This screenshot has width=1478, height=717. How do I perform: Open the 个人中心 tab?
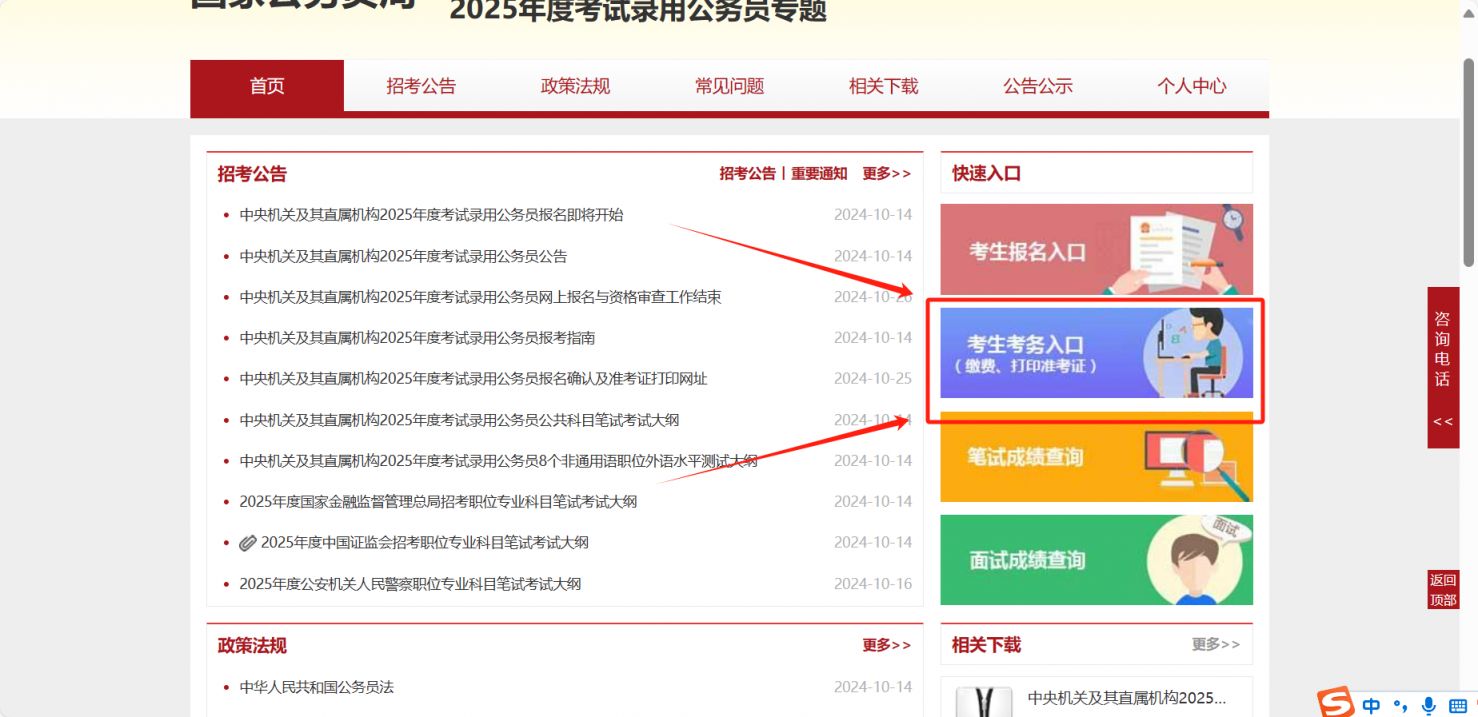coord(1190,86)
